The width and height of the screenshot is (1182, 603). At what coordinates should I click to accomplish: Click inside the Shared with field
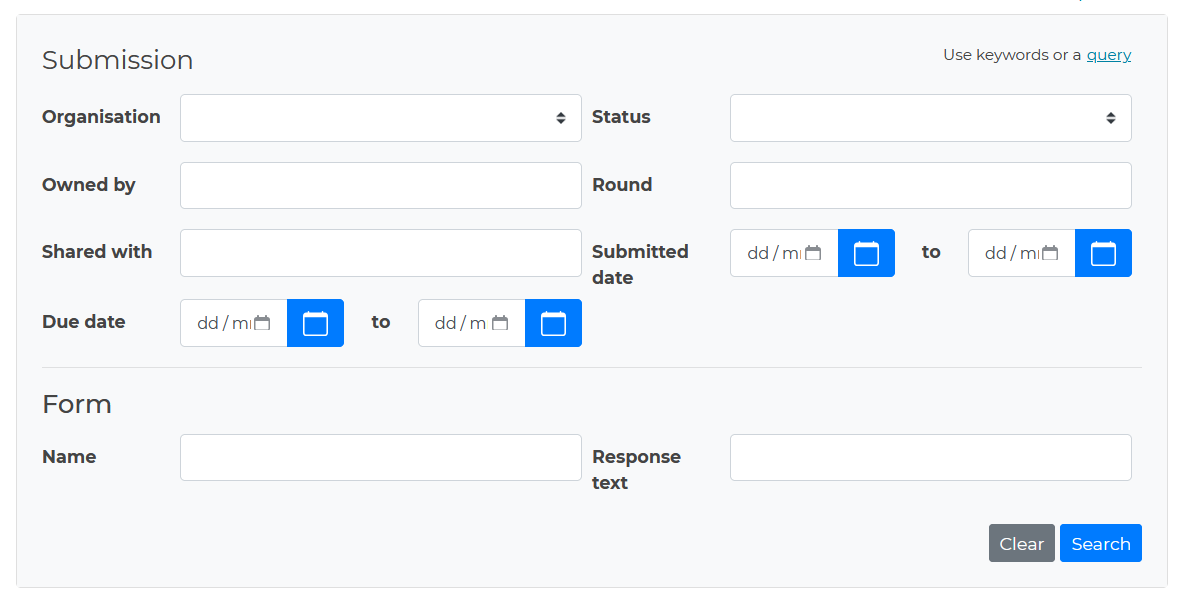click(380, 252)
